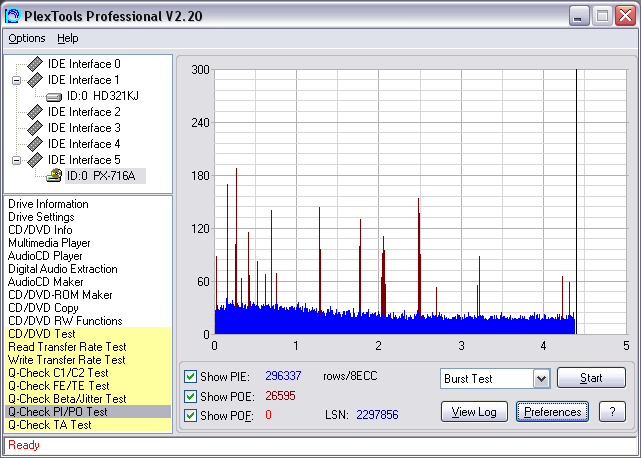This screenshot has width=641, height=458.
Task: Open the Help menu
Action: [67, 38]
